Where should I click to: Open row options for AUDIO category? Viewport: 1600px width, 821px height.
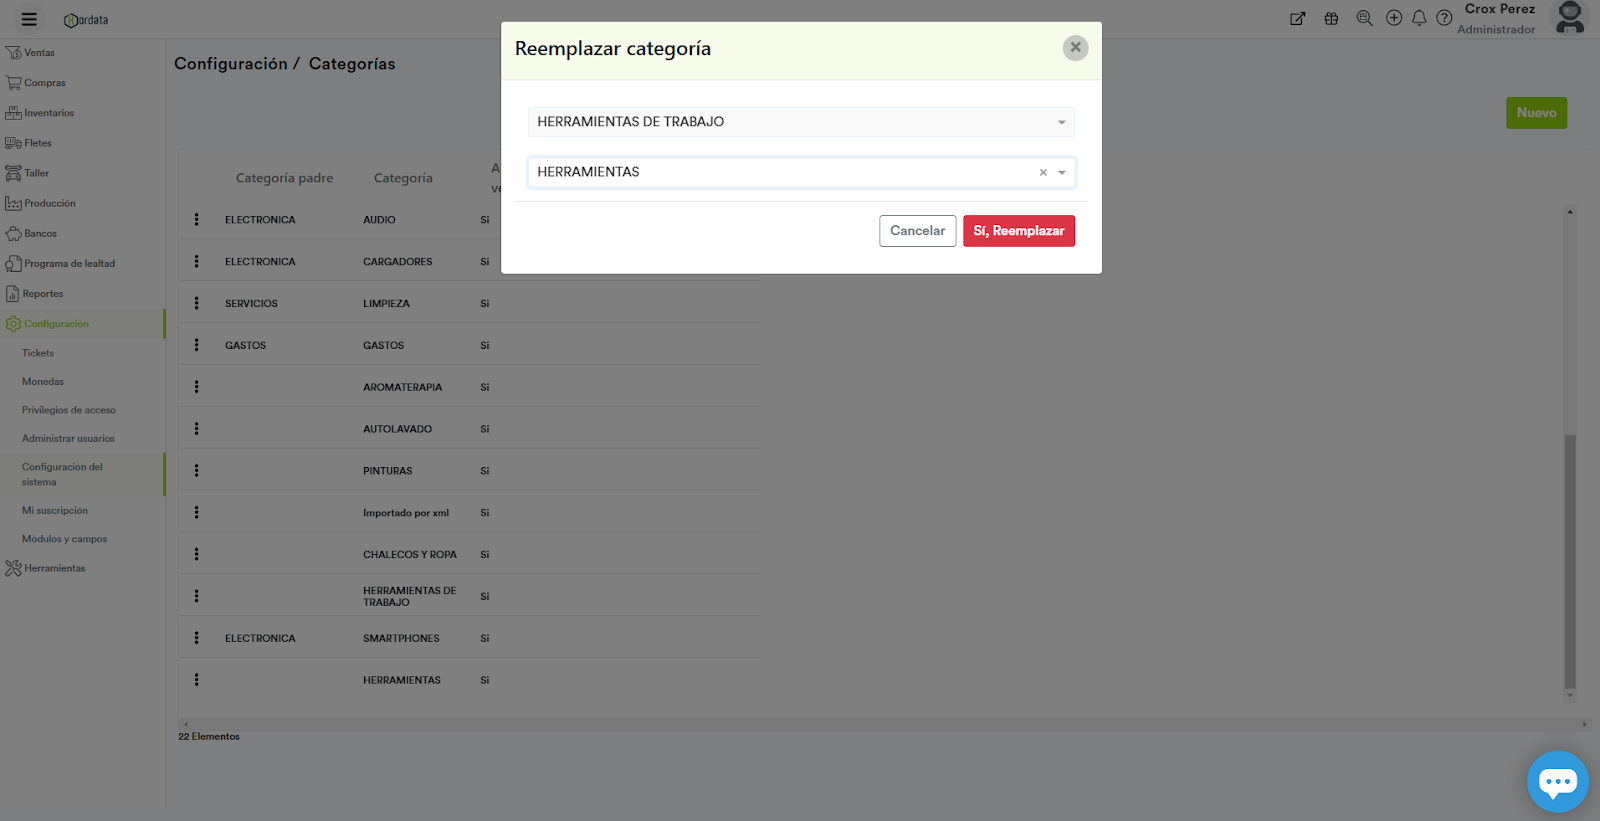[197, 219]
